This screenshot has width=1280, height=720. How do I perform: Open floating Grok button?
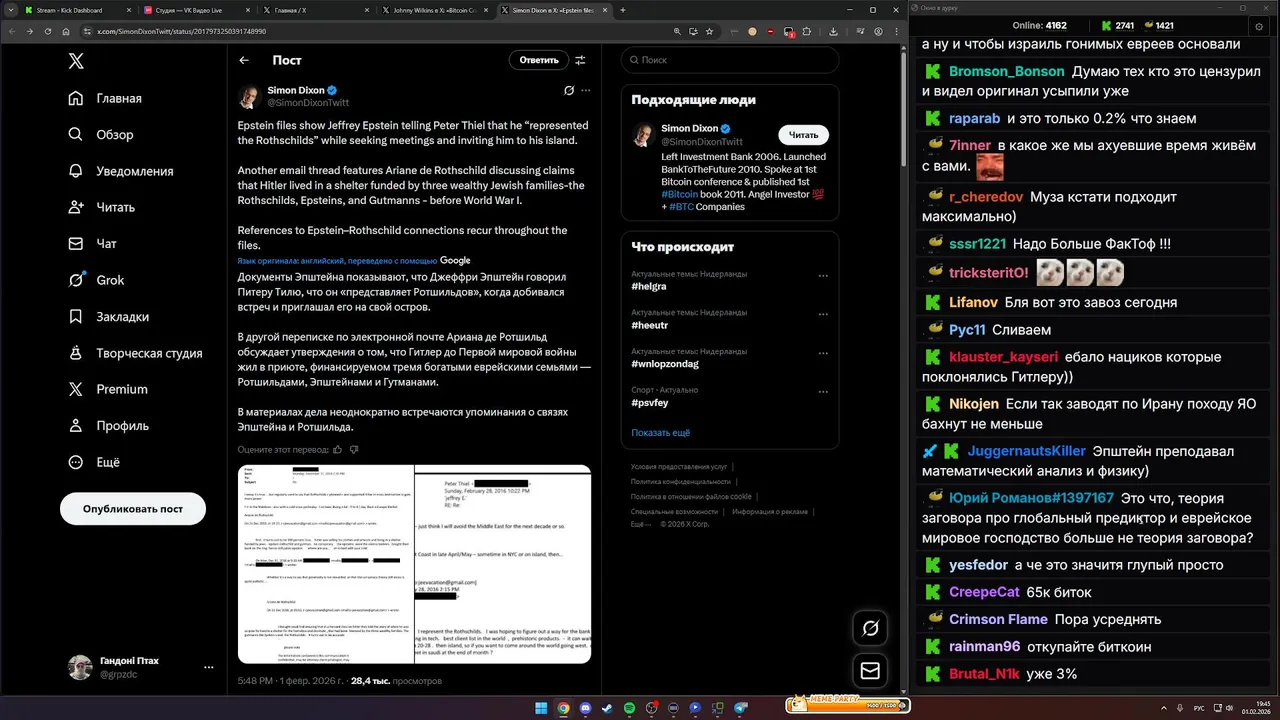pyautogui.click(x=870, y=628)
